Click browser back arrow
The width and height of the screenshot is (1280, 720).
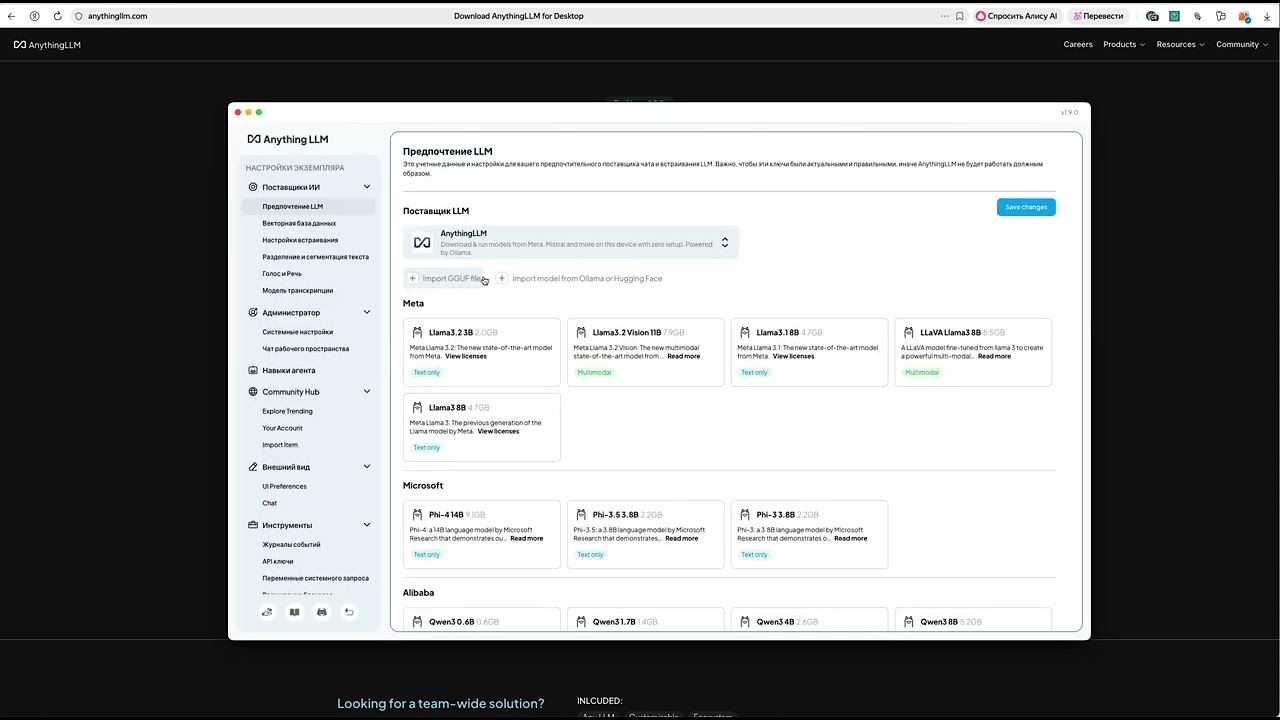[11, 16]
